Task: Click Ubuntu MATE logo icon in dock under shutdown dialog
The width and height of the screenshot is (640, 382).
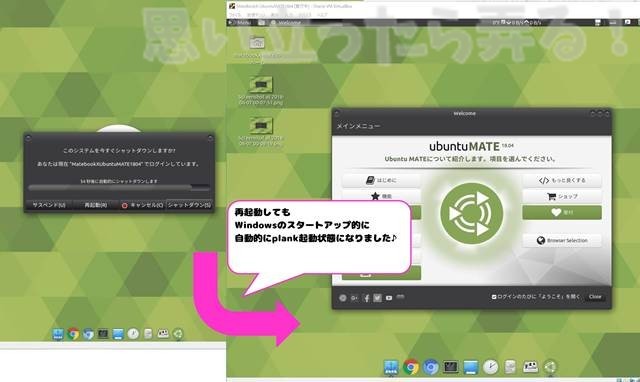Action: [178, 334]
